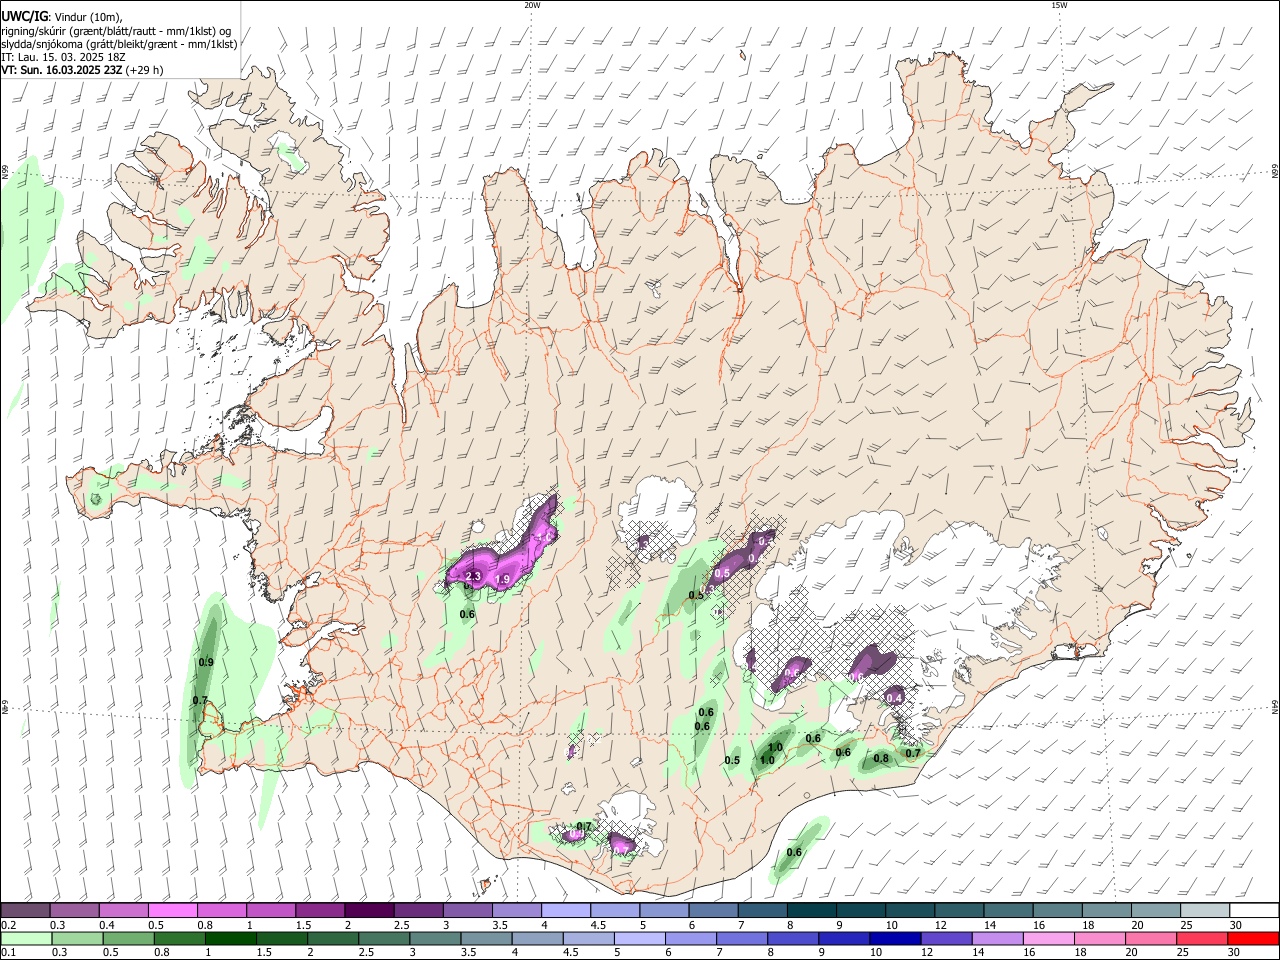Click the '0.1' label in the bottom legend row
1280x960 pixels.
8,953
